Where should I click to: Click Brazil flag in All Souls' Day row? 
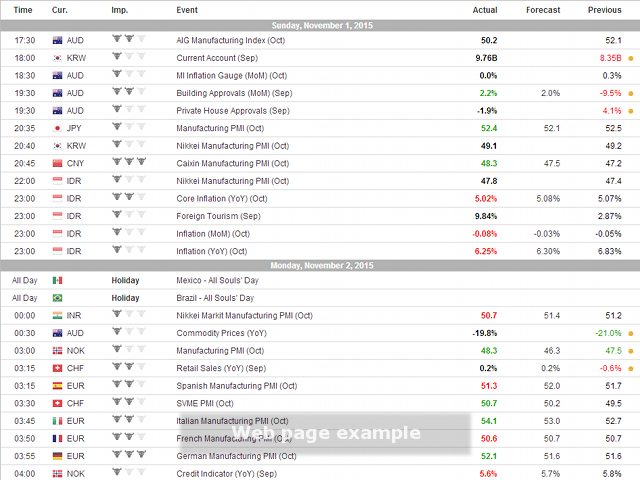[58, 298]
